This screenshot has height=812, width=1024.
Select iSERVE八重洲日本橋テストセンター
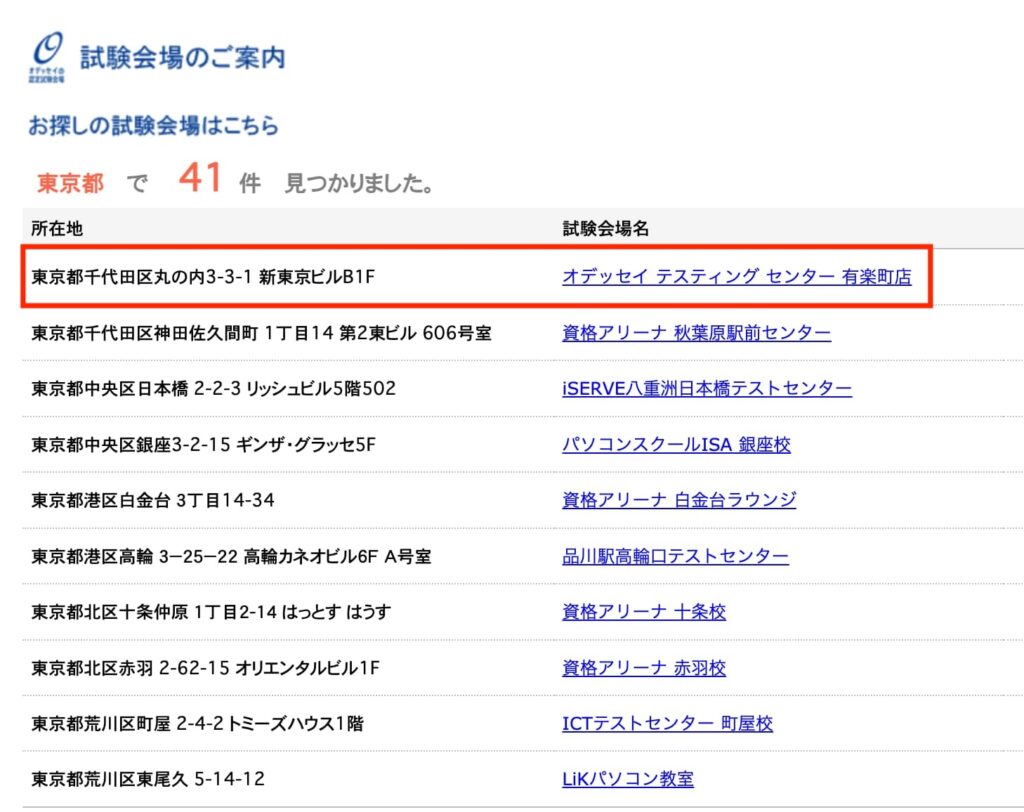706,389
